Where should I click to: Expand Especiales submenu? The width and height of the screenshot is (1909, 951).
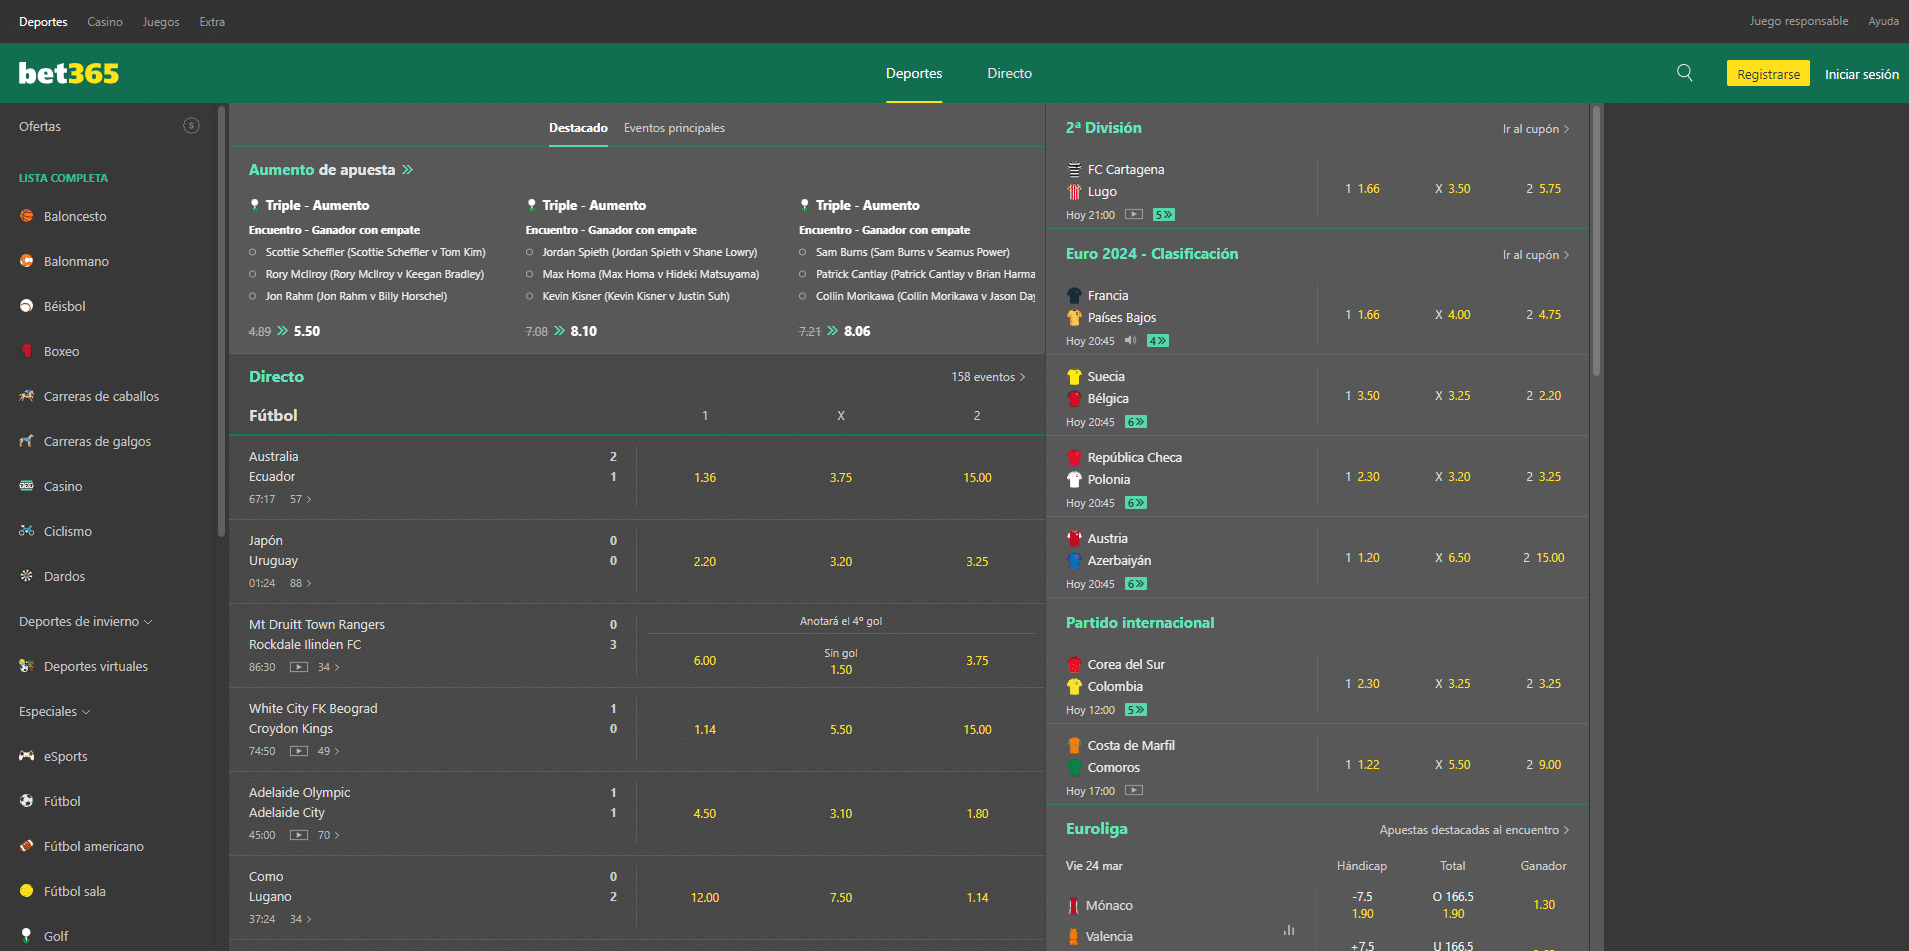click(x=55, y=711)
